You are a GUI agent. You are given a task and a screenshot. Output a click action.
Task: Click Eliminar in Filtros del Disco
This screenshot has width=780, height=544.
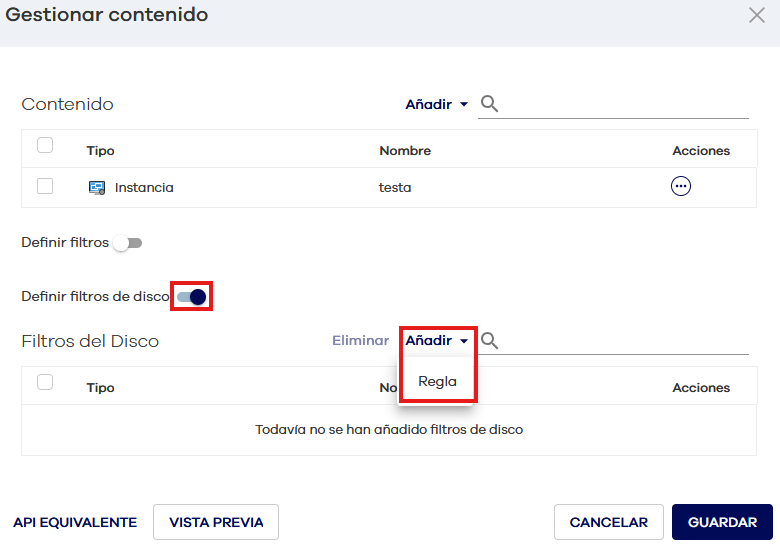(360, 341)
